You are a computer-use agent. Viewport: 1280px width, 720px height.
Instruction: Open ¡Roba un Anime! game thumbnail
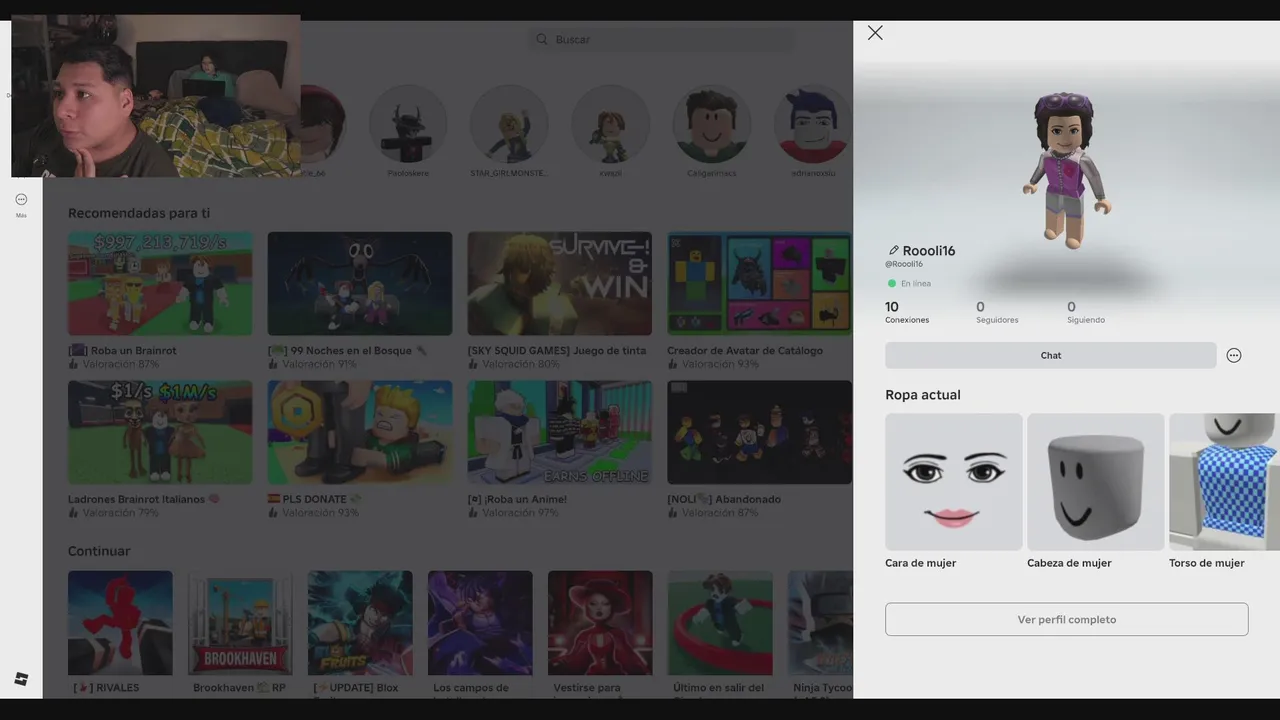560,432
